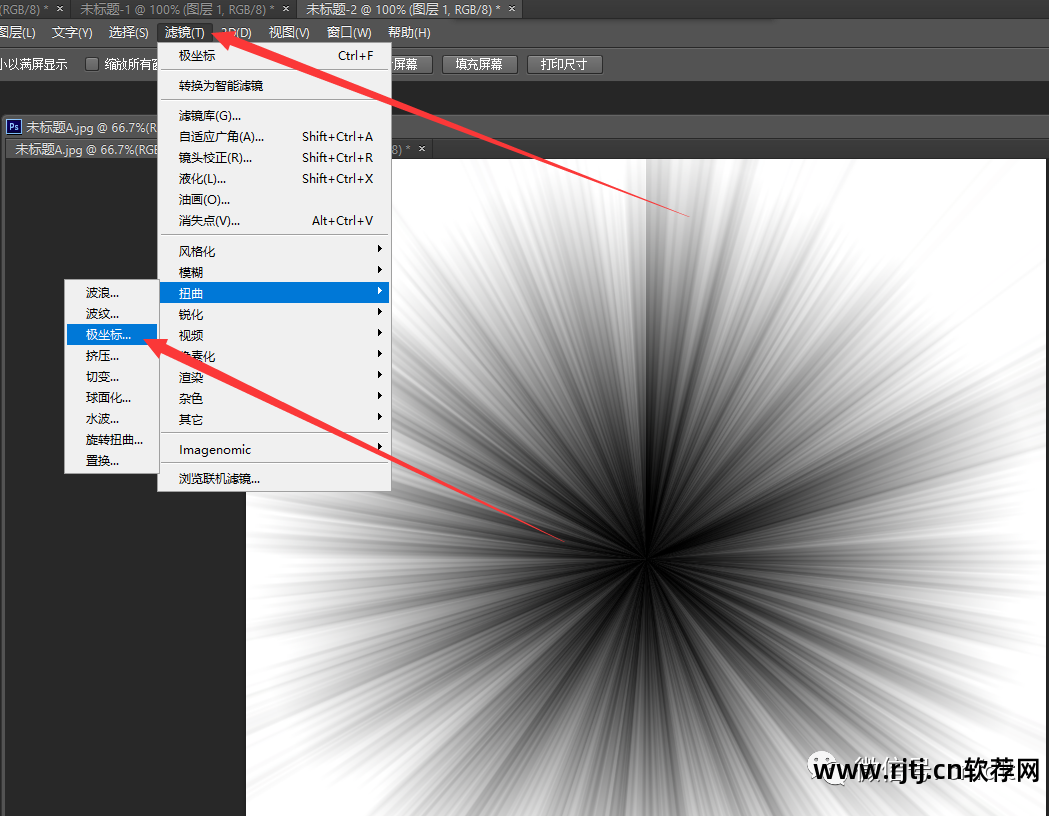Close the 未标题-2 document tab
This screenshot has height=816, width=1049.
(512, 9)
